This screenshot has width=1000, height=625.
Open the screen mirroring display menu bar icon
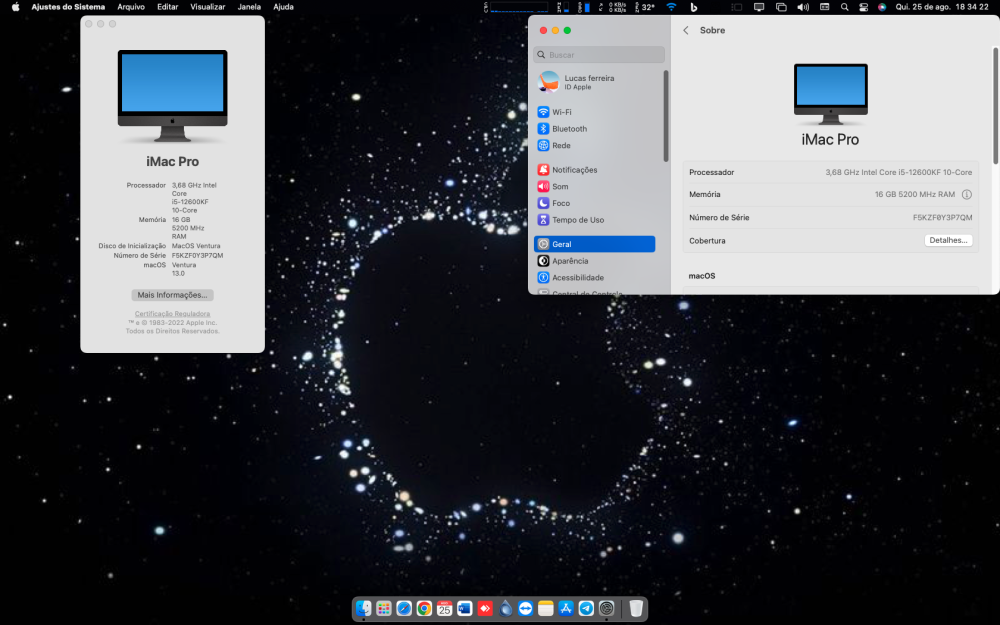tap(759, 7)
